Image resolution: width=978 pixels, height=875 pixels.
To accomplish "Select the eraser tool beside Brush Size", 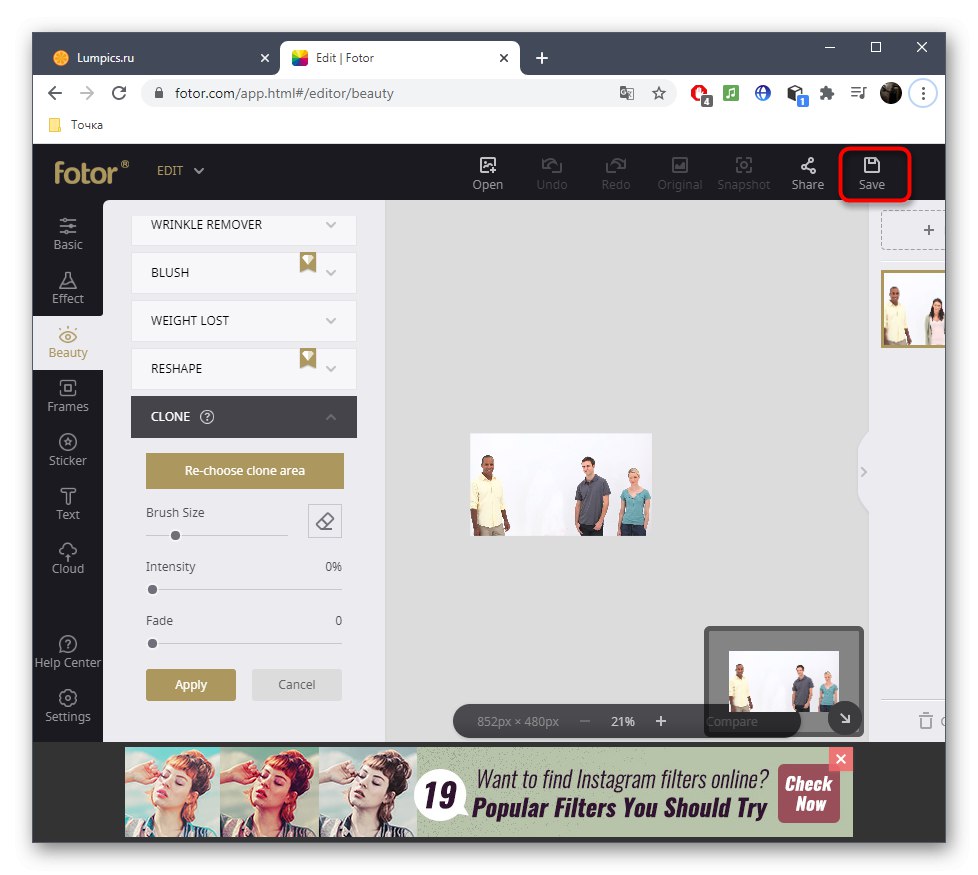I will click(324, 521).
